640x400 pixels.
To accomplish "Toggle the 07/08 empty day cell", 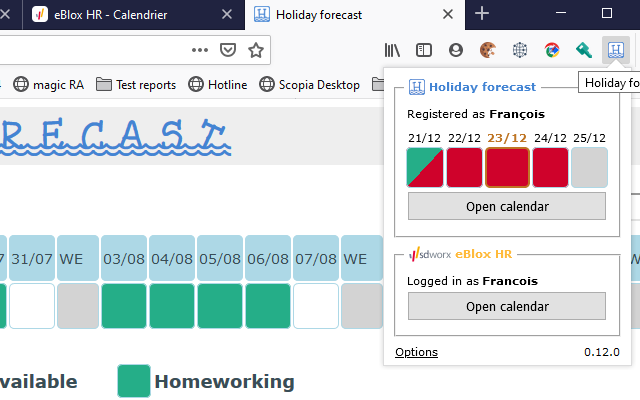I will click(316, 306).
